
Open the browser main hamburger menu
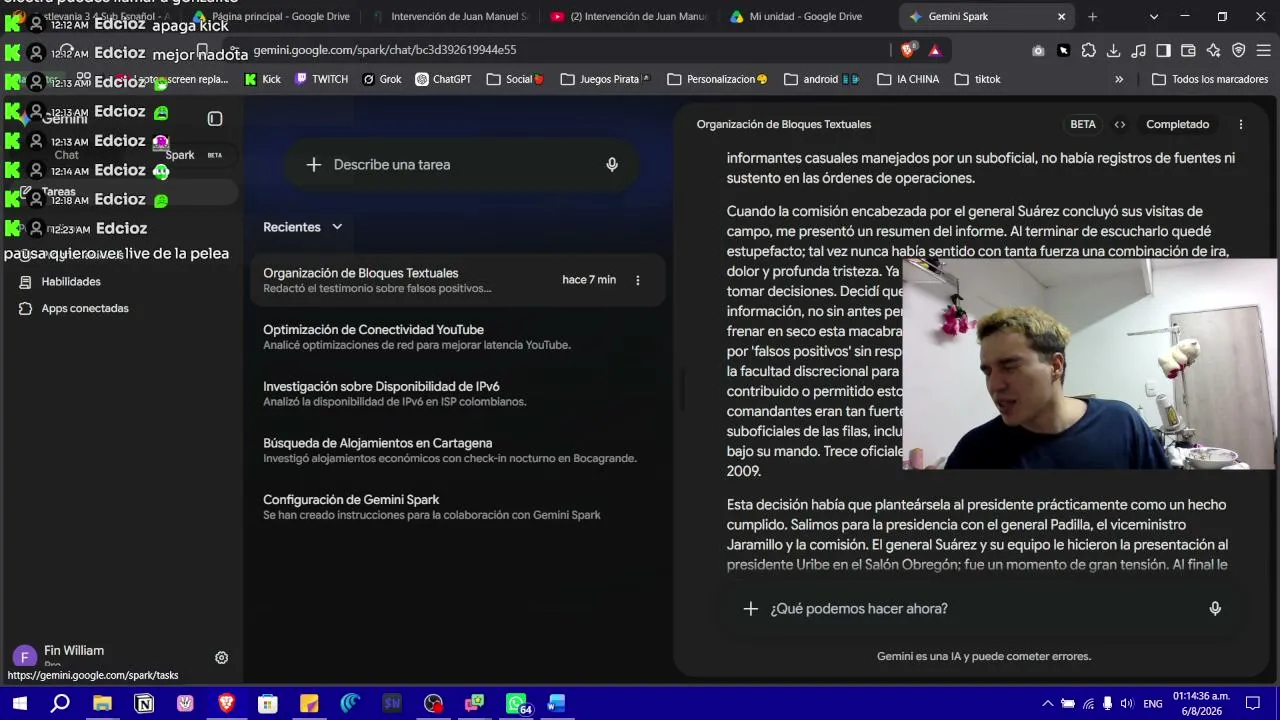[1263, 50]
